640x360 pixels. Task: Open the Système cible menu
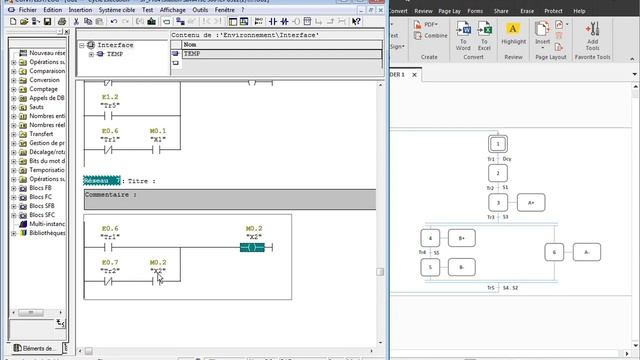click(117, 10)
